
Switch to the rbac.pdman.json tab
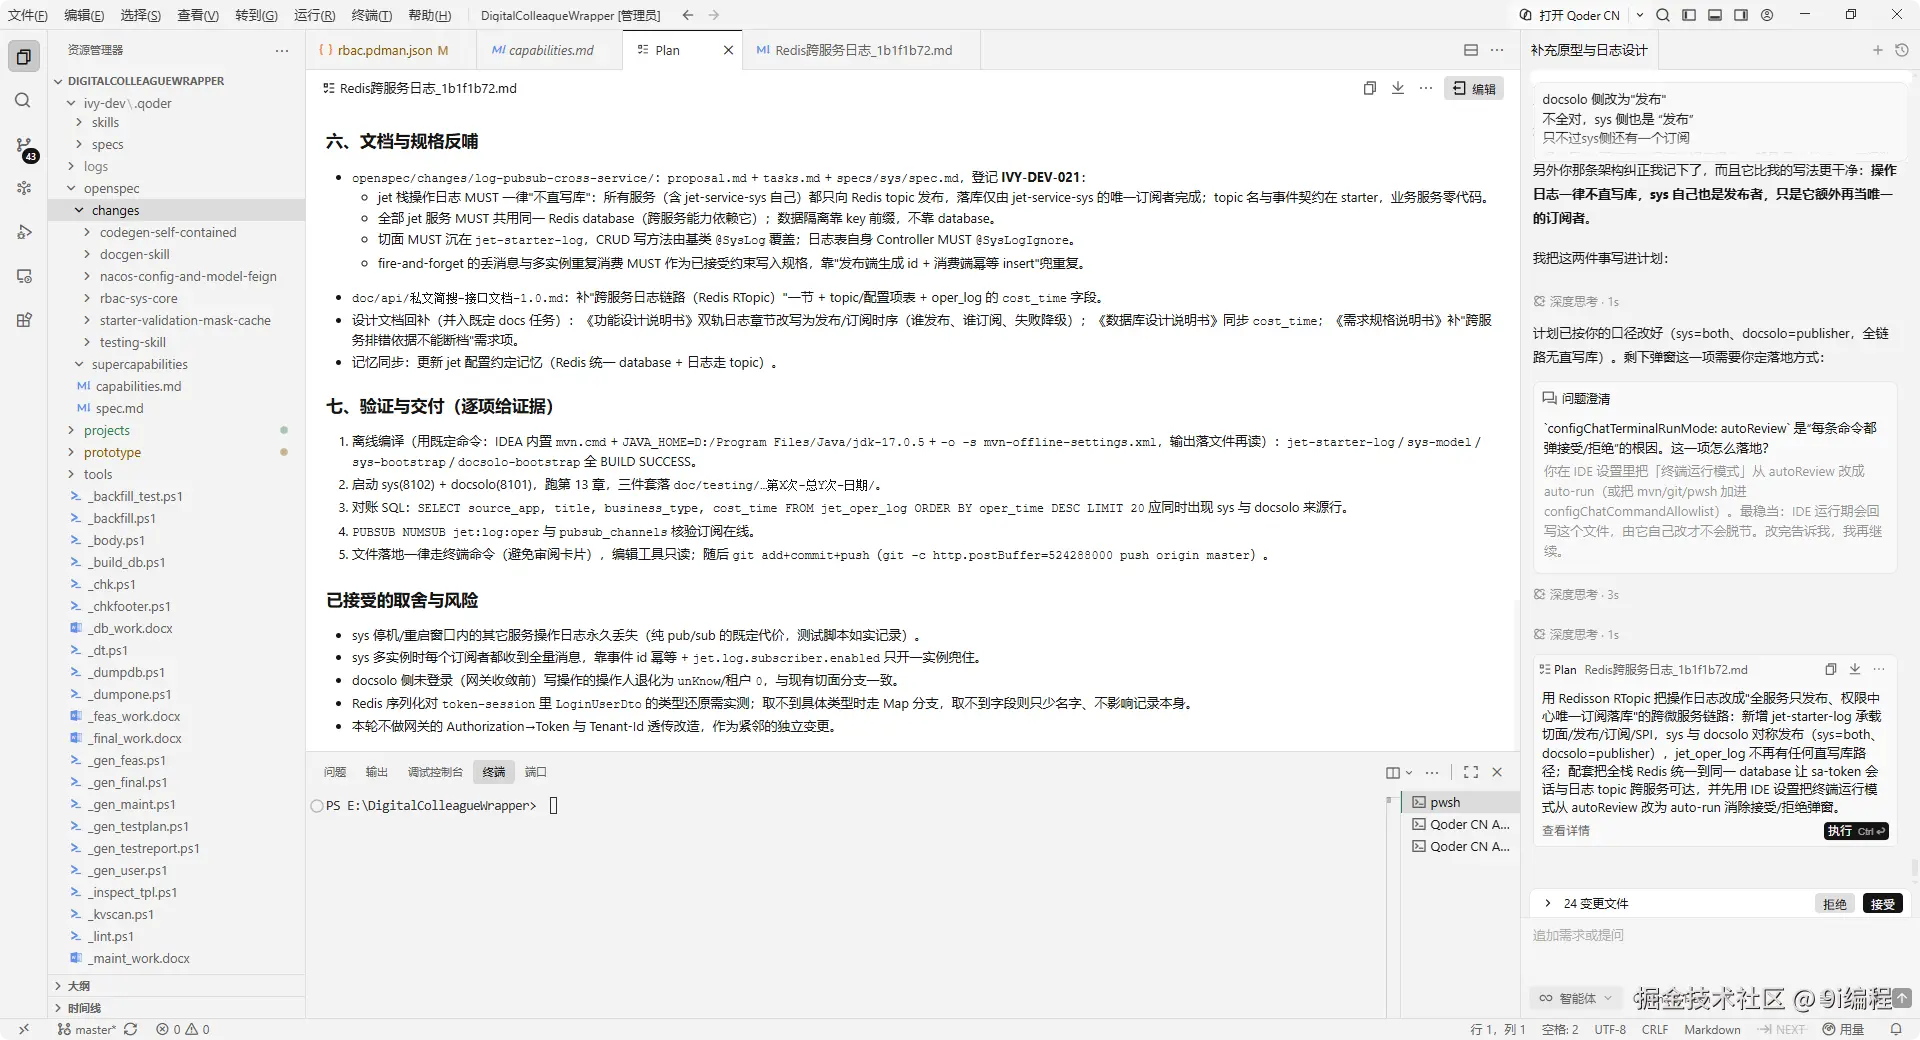tap(391, 50)
